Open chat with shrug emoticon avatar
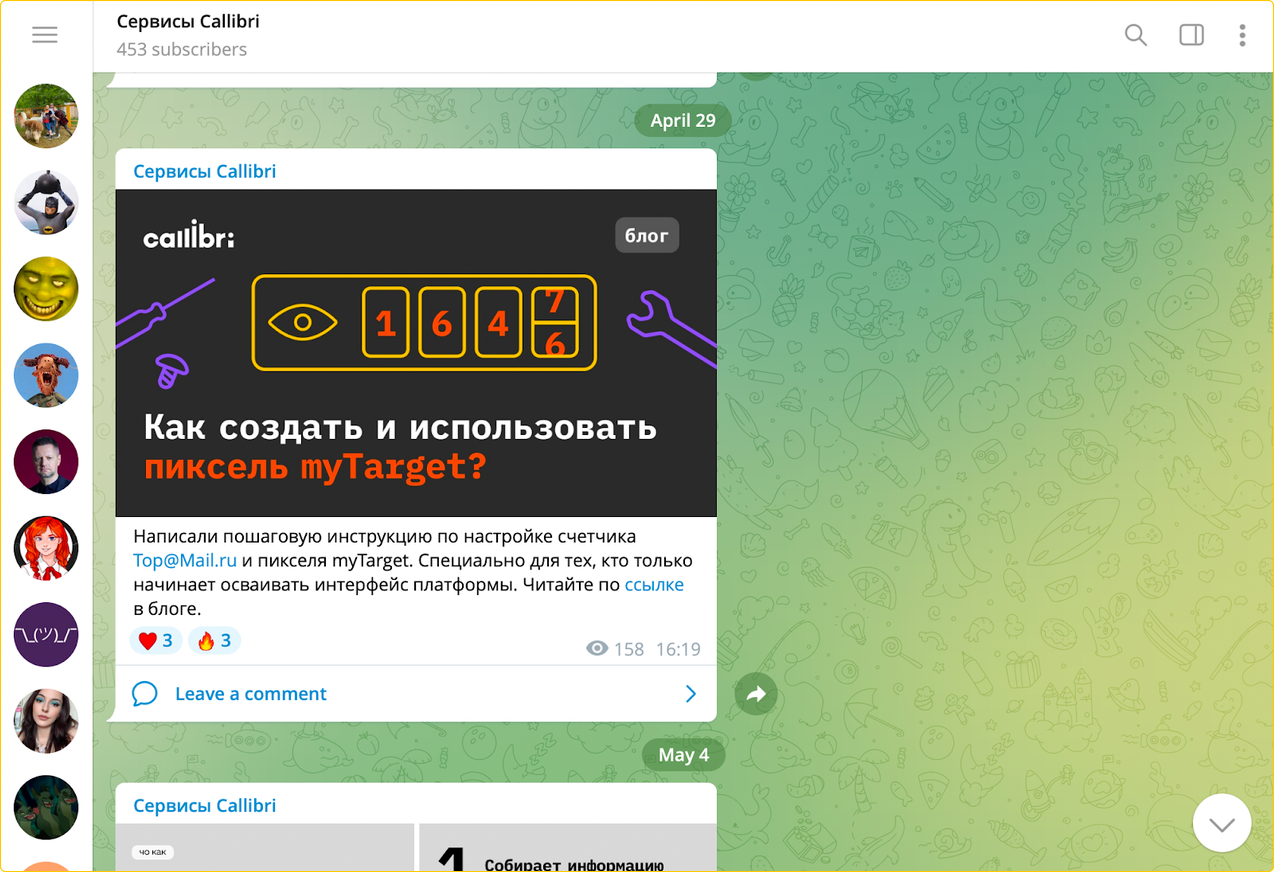Image resolution: width=1274 pixels, height=872 pixels. 46,634
